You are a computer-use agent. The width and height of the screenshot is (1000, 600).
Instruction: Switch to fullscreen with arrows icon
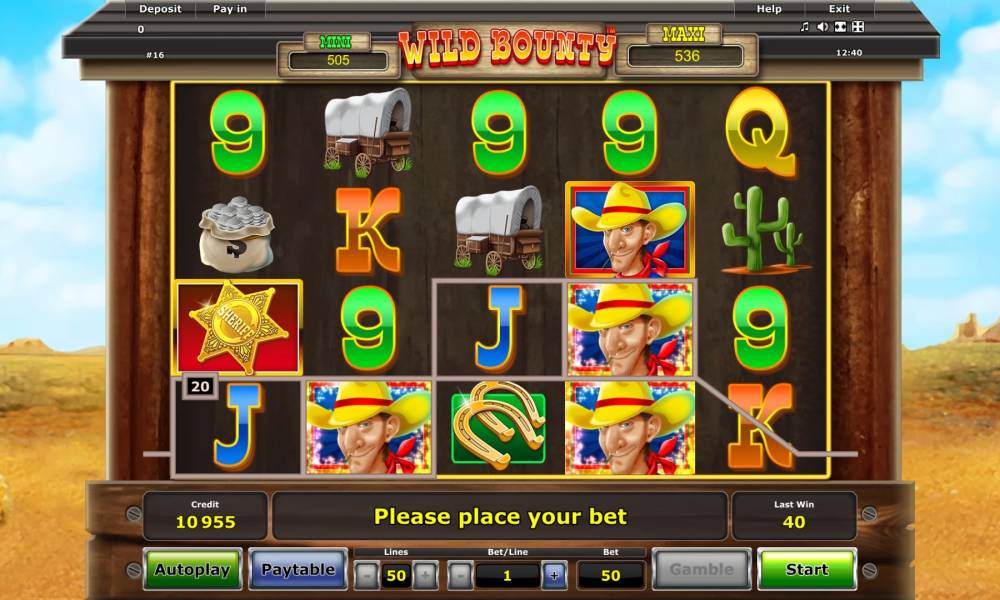click(x=858, y=26)
